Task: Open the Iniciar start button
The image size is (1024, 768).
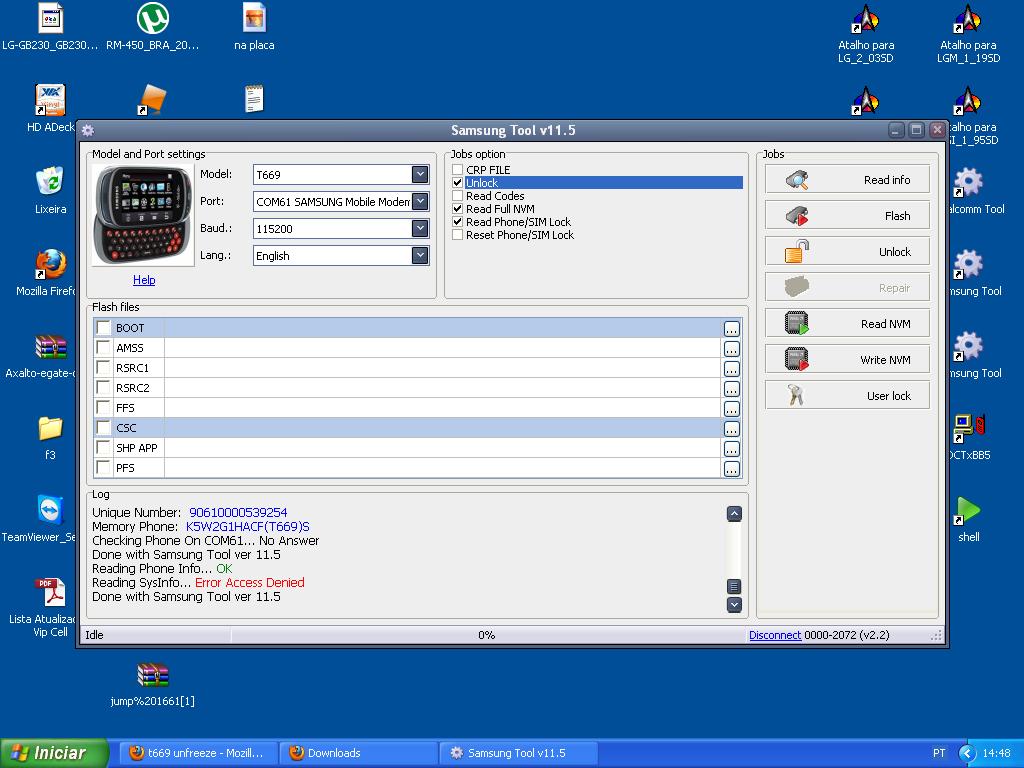Action: point(54,753)
